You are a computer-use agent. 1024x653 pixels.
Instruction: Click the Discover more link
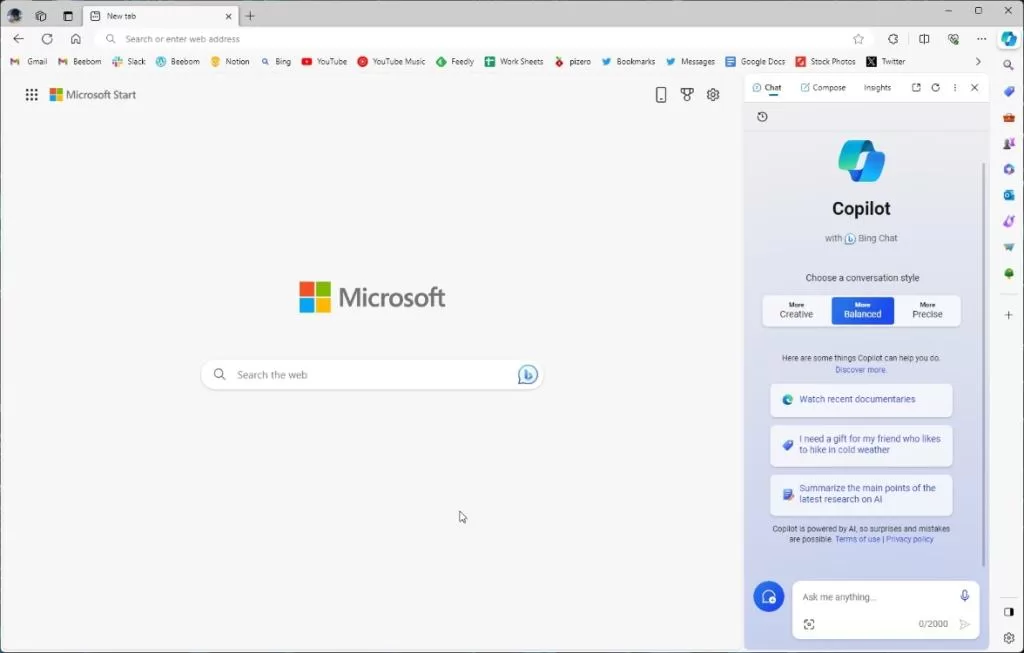coord(860,370)
